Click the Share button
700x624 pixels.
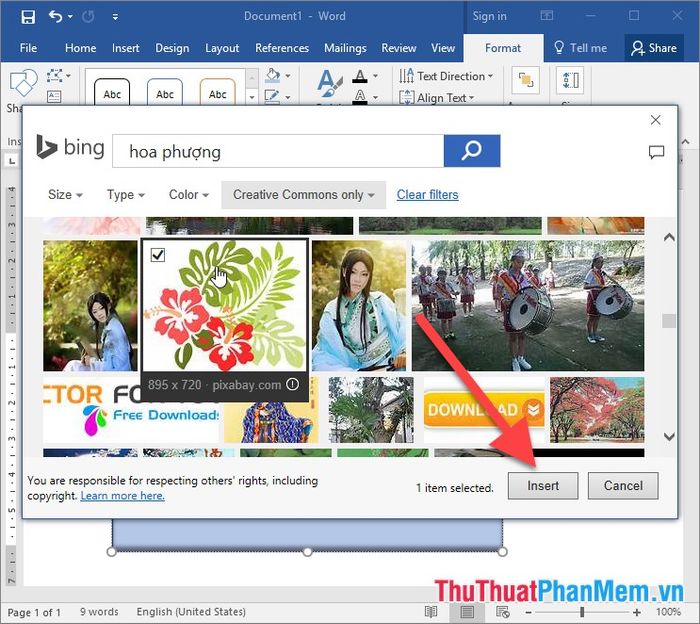pyautogui.click(x=654, y=48)
